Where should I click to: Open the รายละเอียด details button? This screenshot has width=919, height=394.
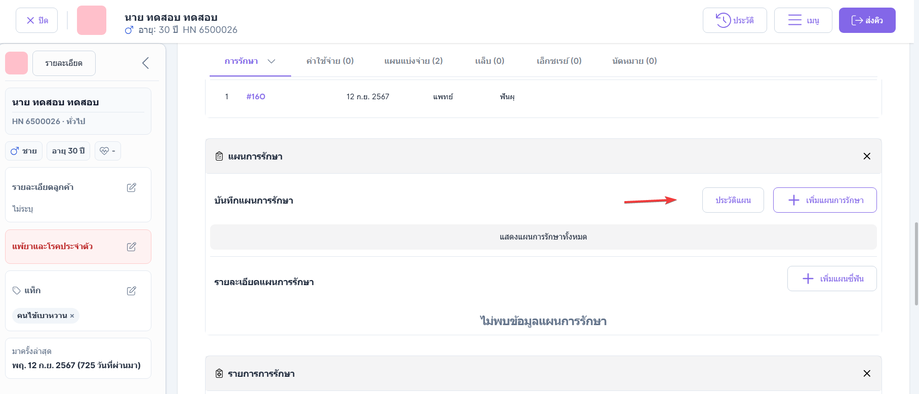[64, 63]
